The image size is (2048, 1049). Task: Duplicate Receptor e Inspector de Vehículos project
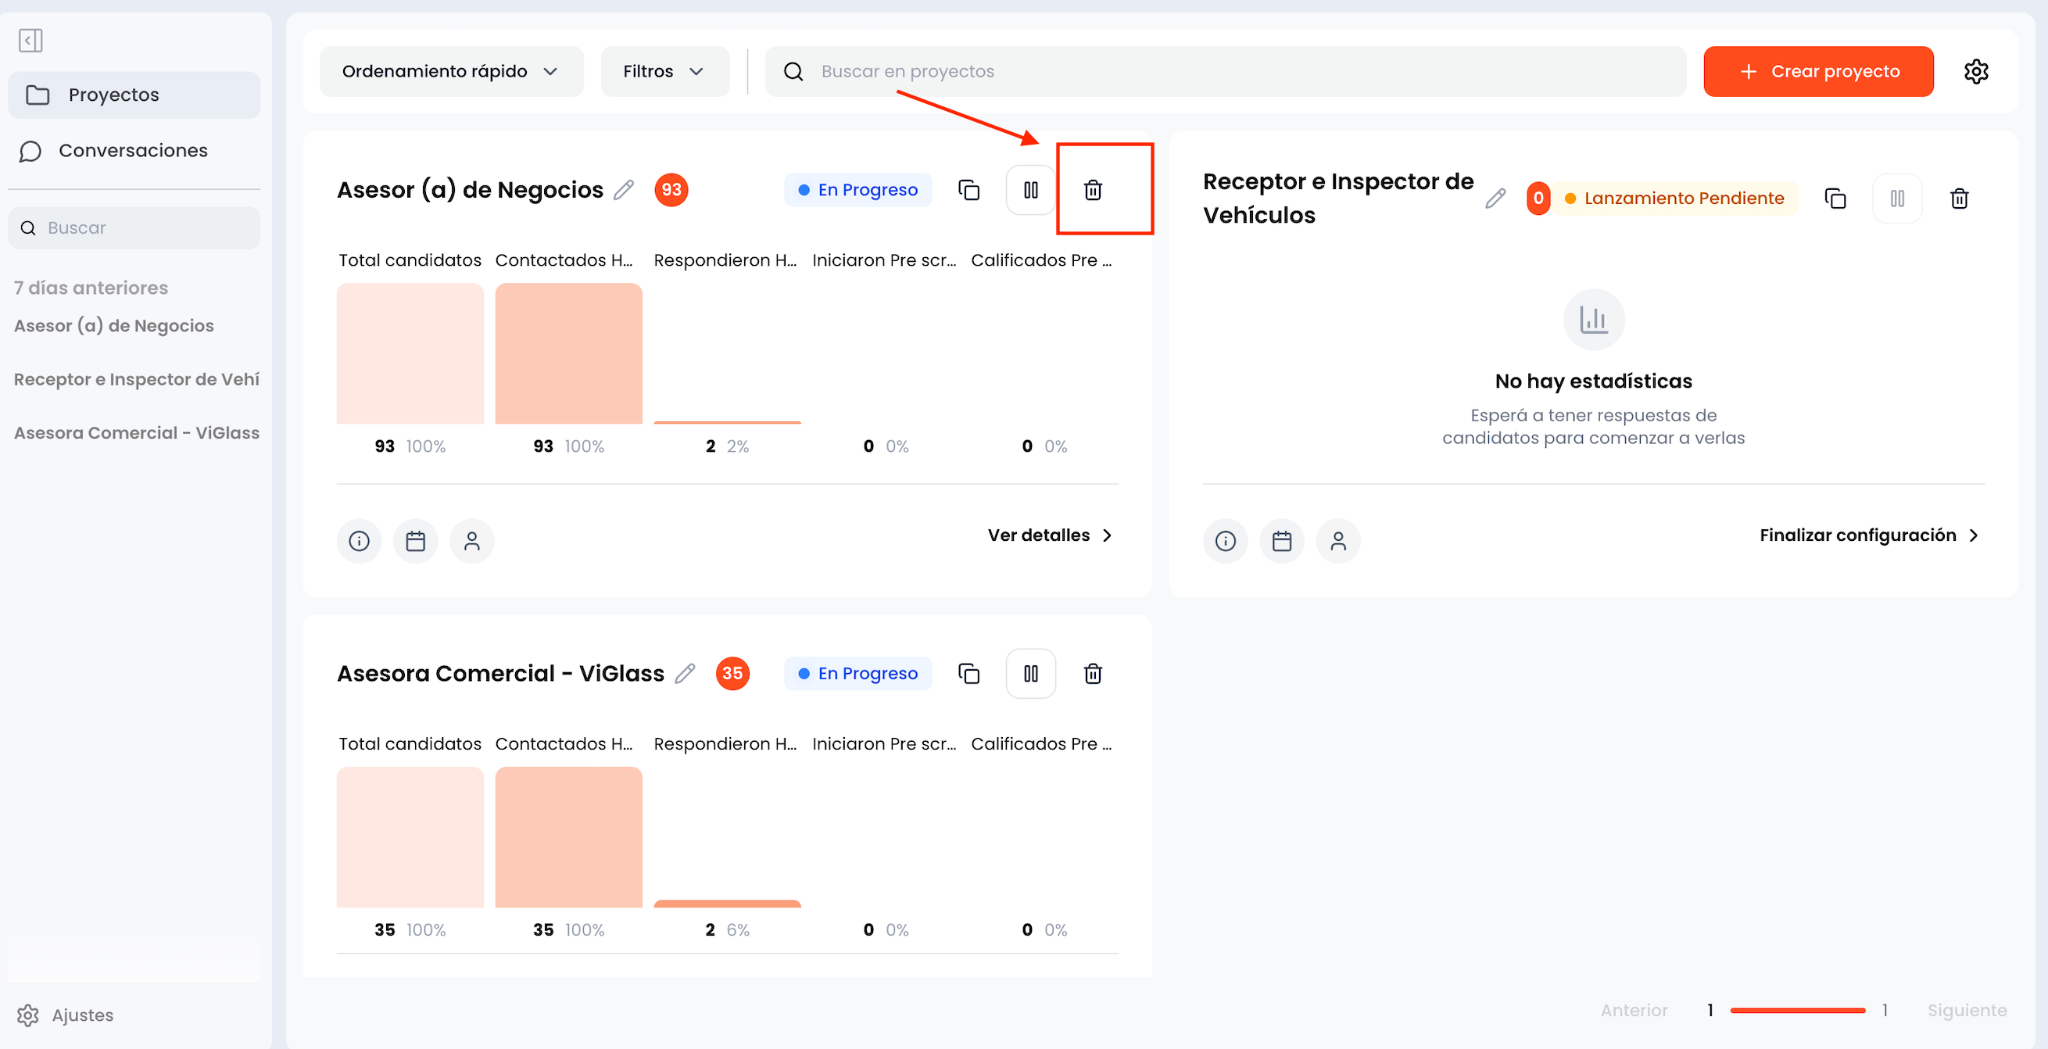pos(1835,198)
